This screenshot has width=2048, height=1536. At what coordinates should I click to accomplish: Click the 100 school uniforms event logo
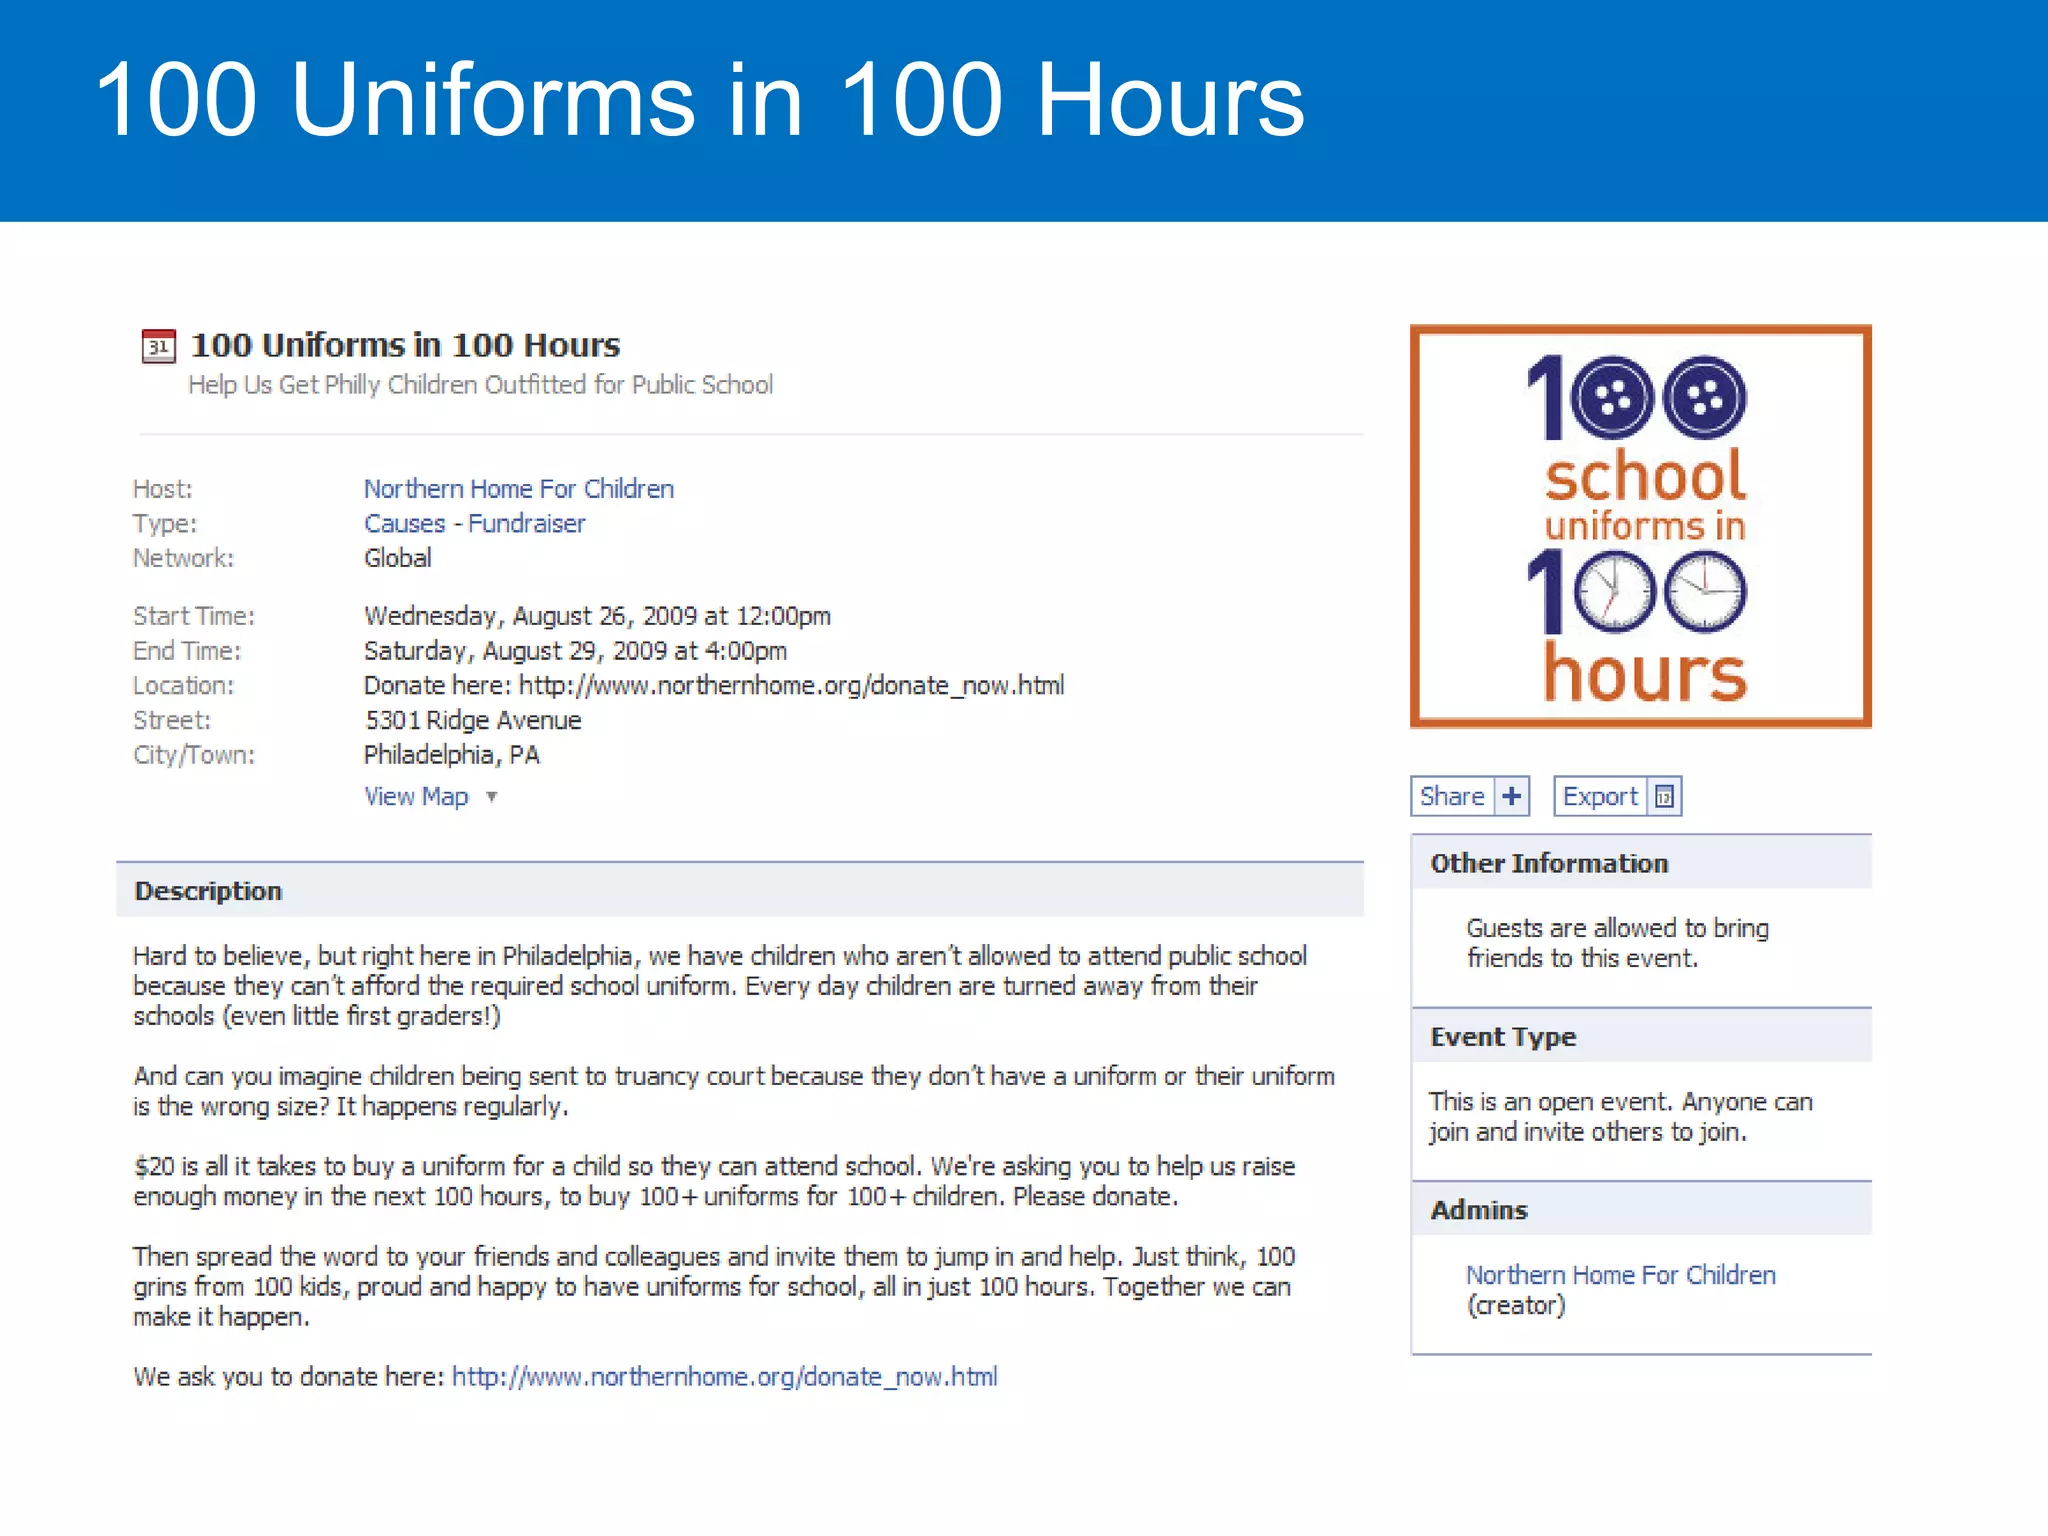pyautogui.click(x=1640, y=526)
